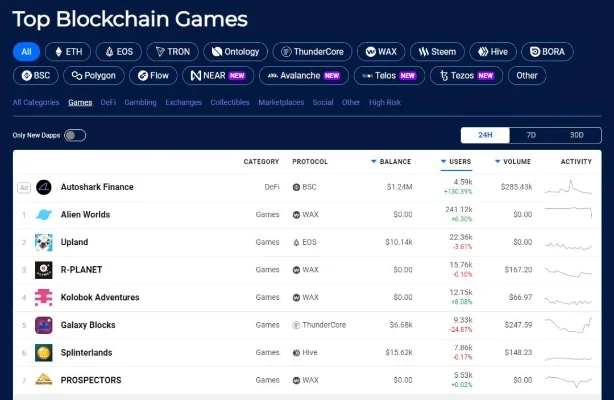Image resolution: width=614 pixels, height=400 pixels.
Task: Click the ThunderCore icon in Galaxy Blocks row
Action: point(296,325)
